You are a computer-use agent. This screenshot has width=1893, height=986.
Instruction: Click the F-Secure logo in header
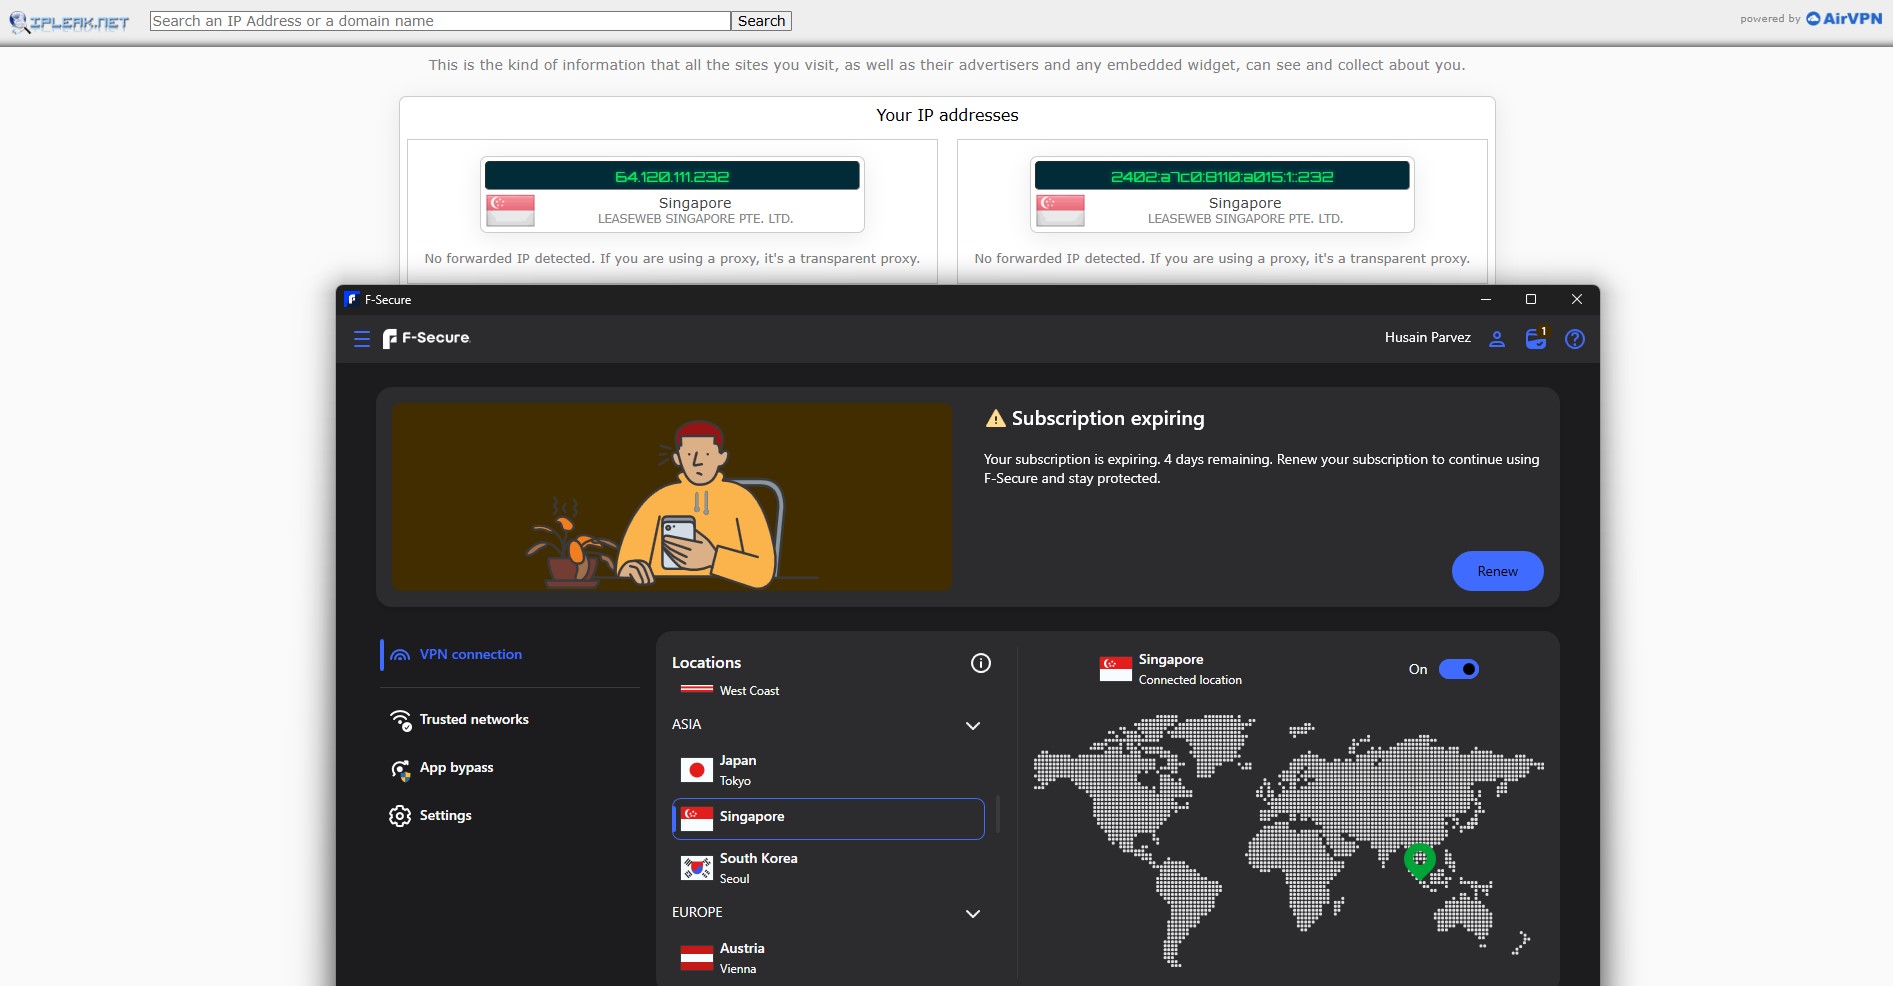click(x=427, y=338)
